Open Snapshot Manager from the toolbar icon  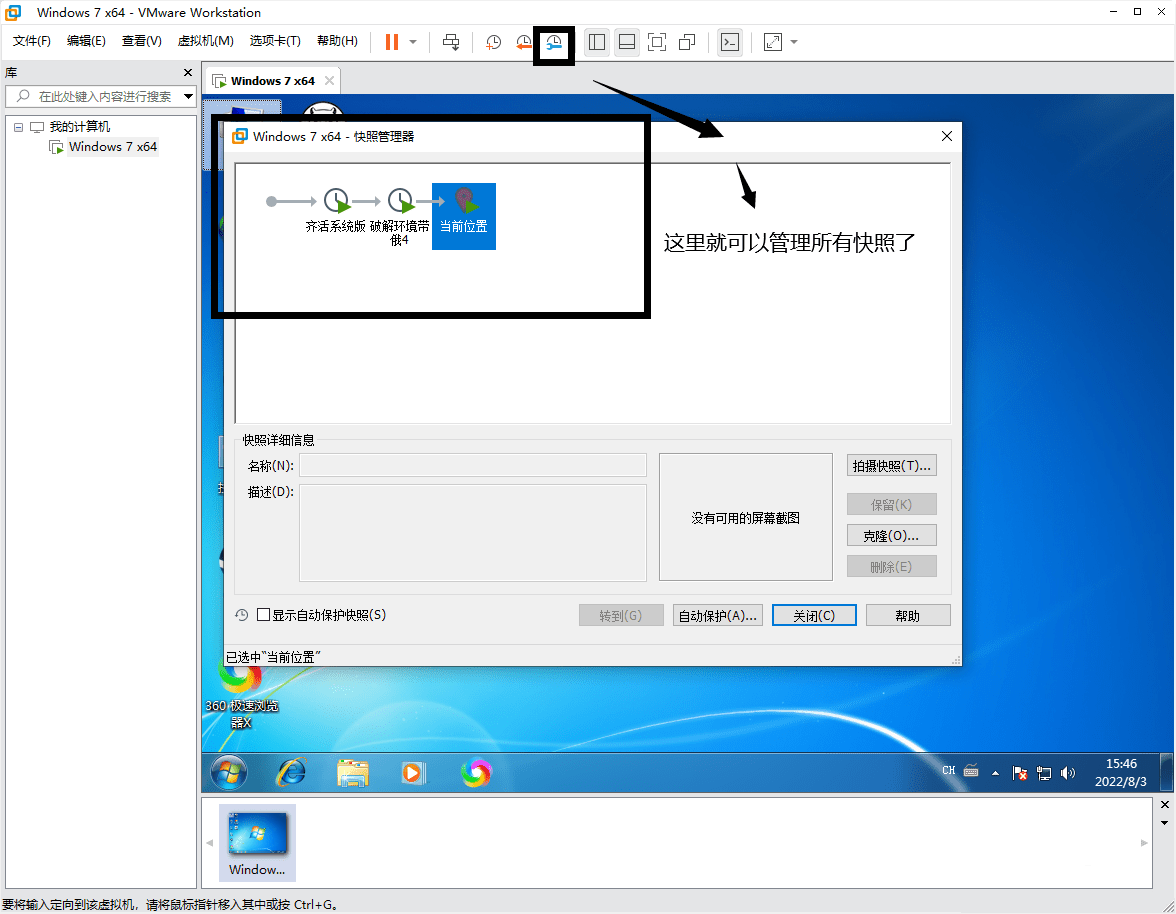point(554,43)
